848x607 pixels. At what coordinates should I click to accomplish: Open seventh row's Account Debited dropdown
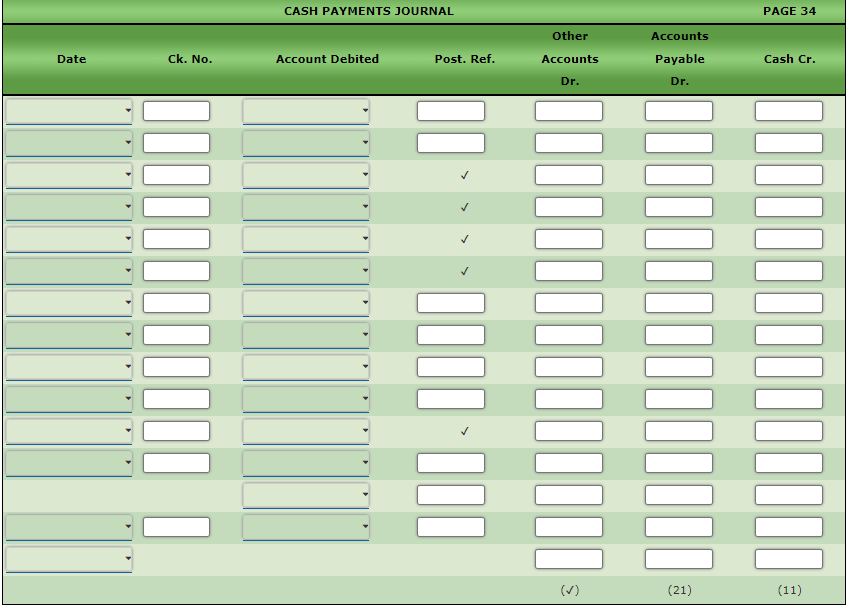[306, 303]
